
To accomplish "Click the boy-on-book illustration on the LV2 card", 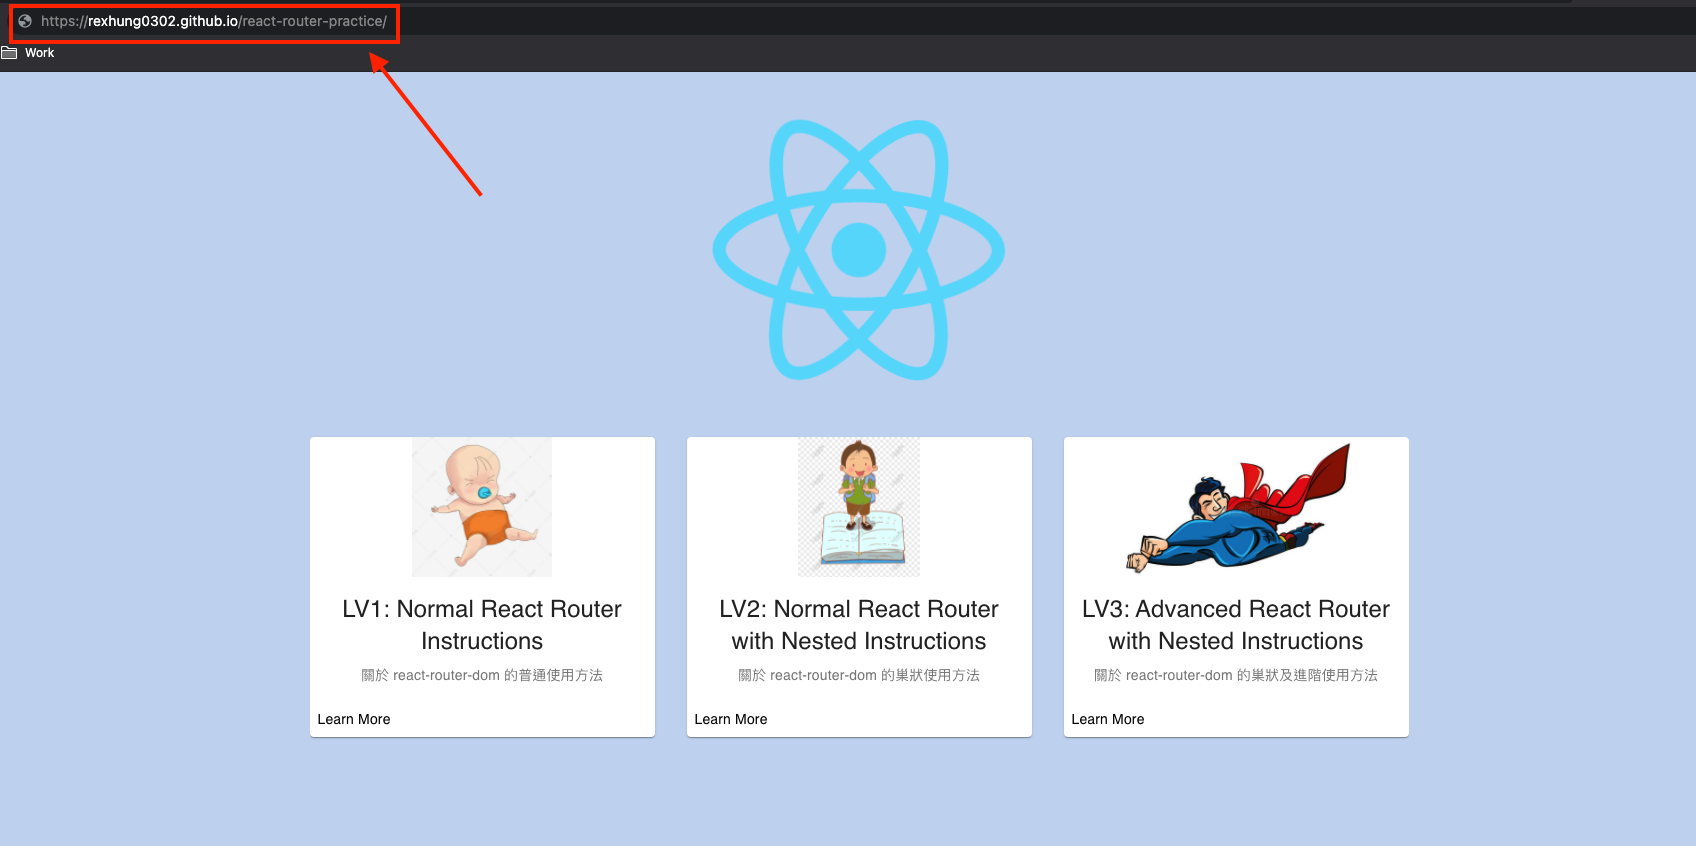I will (x=859, y=507).
